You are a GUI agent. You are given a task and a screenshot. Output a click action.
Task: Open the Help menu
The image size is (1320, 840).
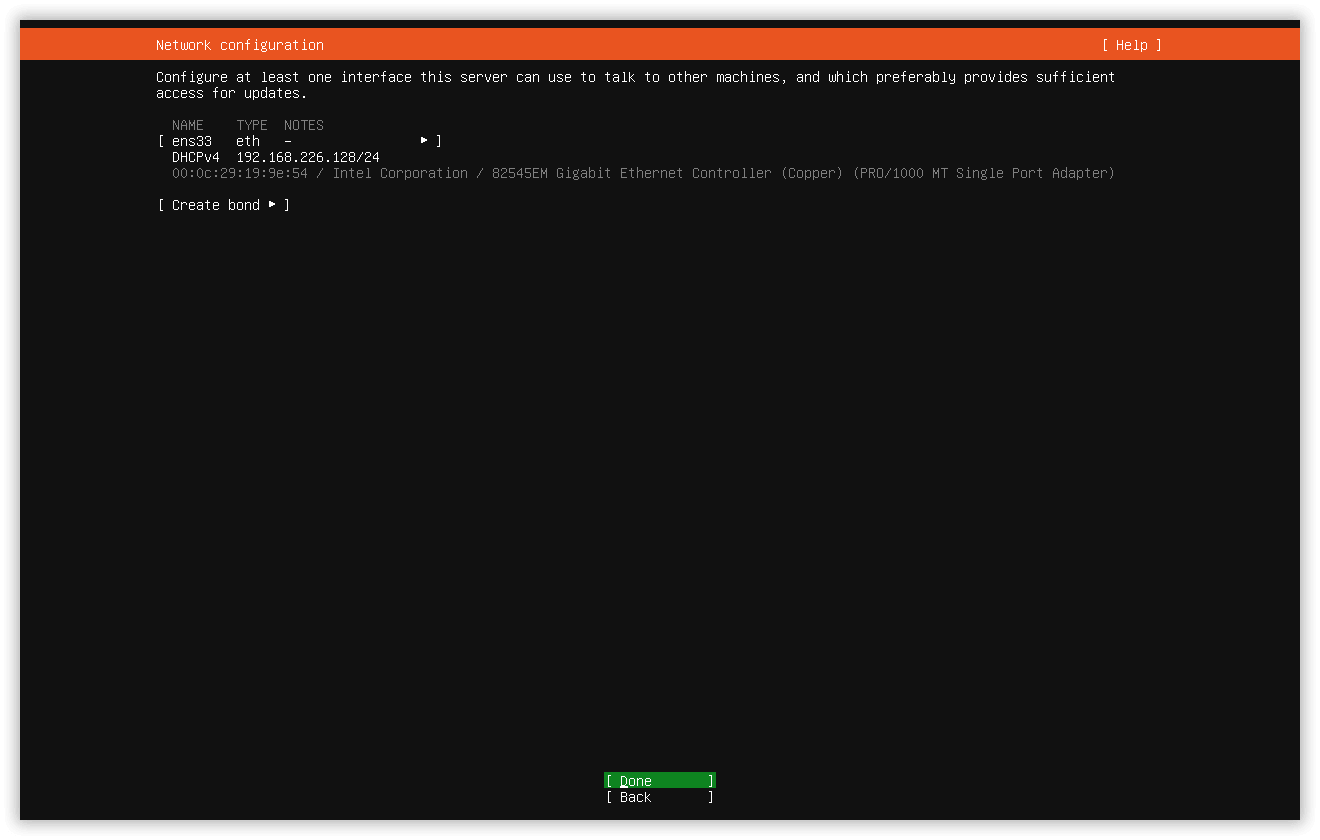pyautogui.click(x=1132, y=45)
